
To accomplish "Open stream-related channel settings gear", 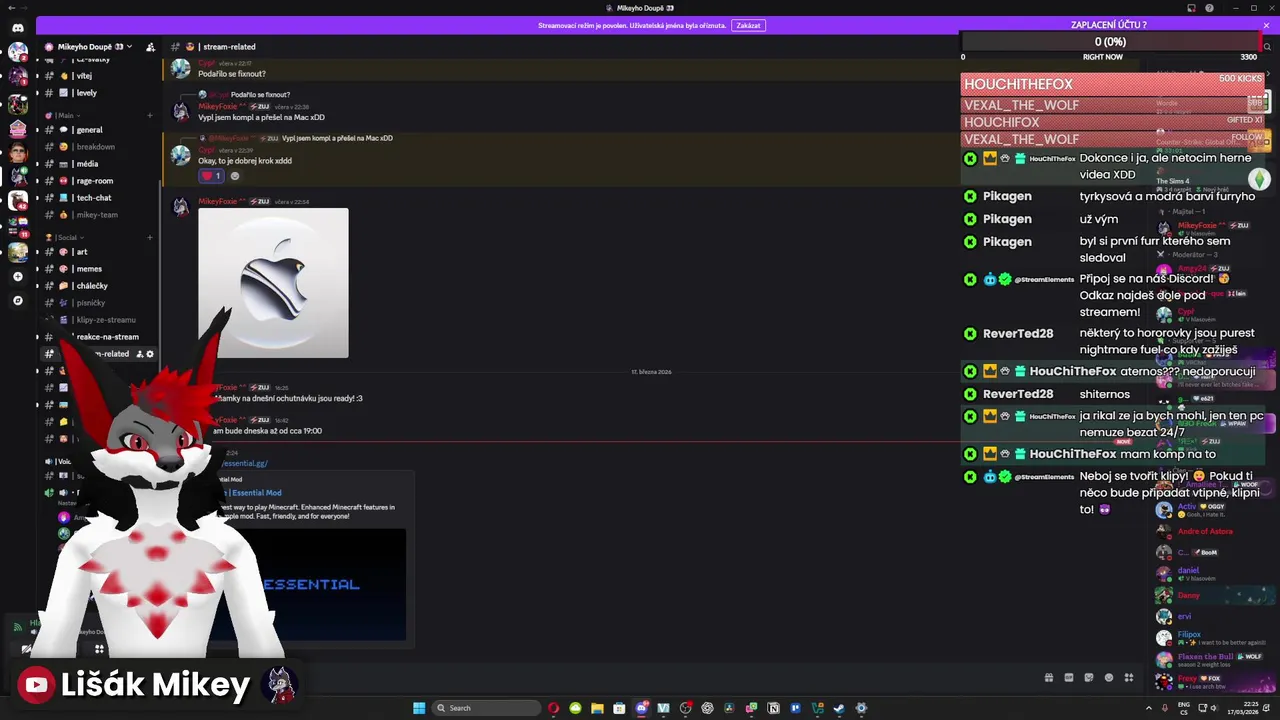I will [x=150, y=354].
